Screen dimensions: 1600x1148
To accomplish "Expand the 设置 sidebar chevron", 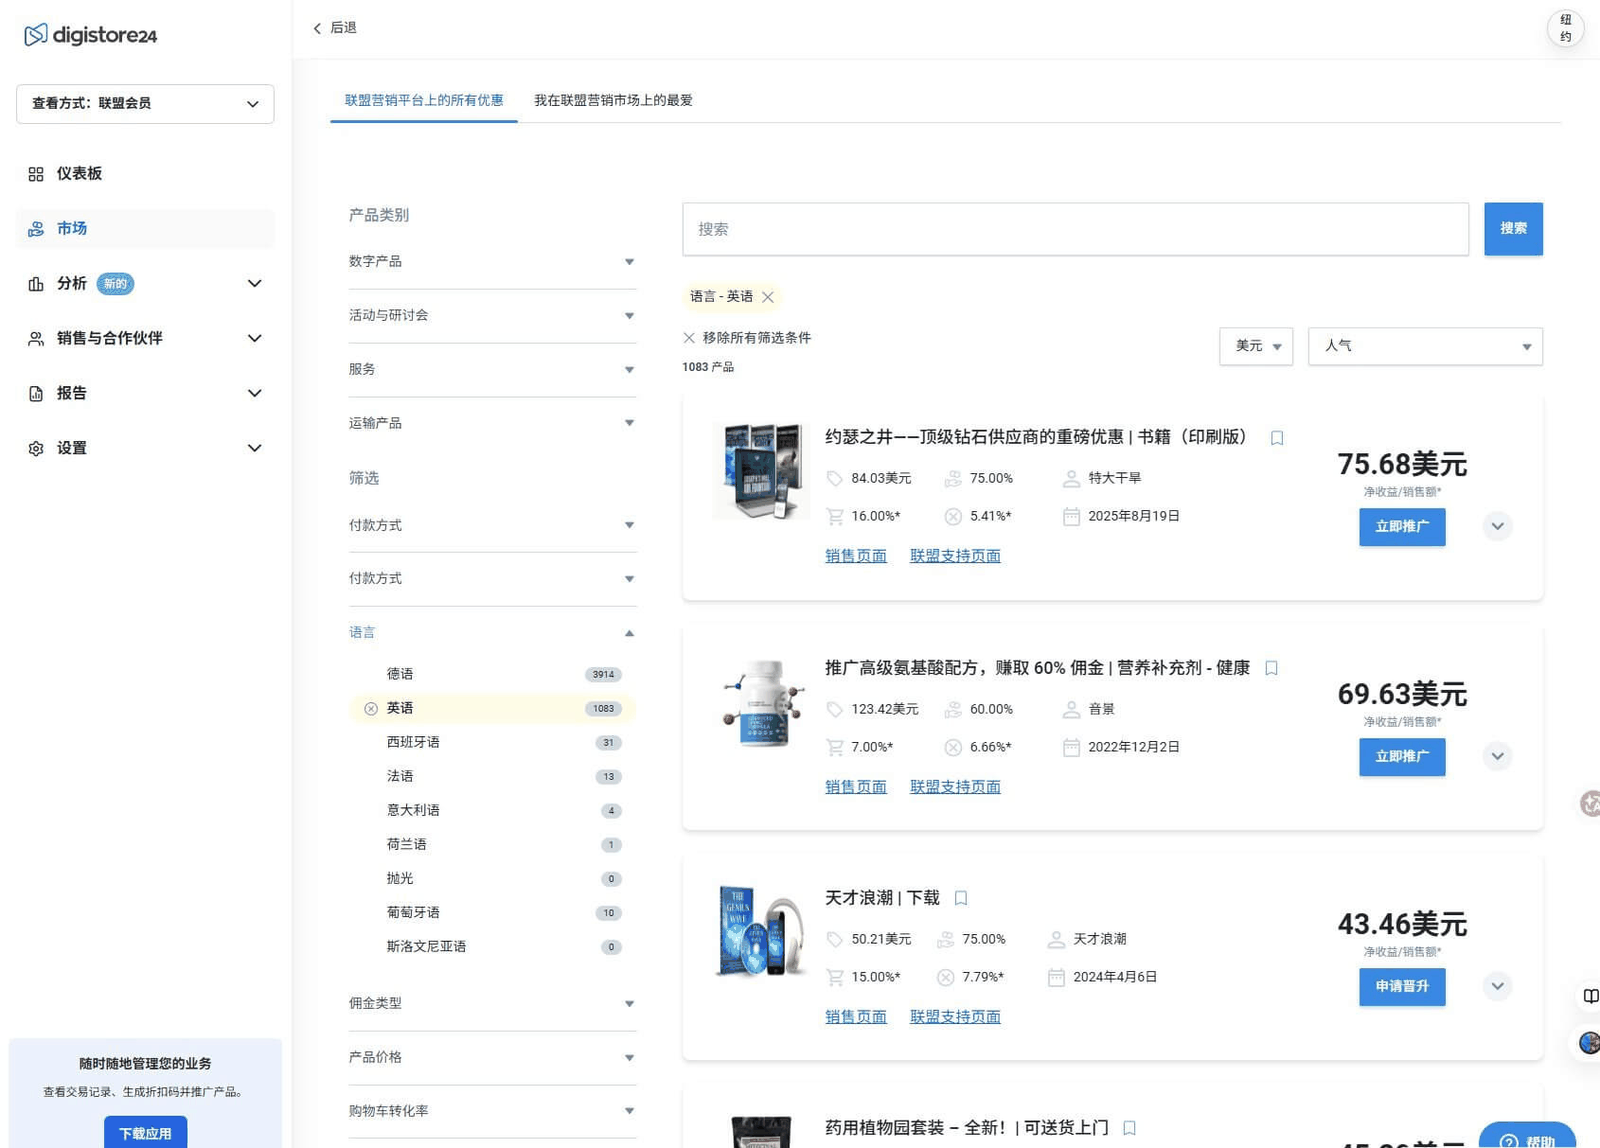I will (254, 449).
